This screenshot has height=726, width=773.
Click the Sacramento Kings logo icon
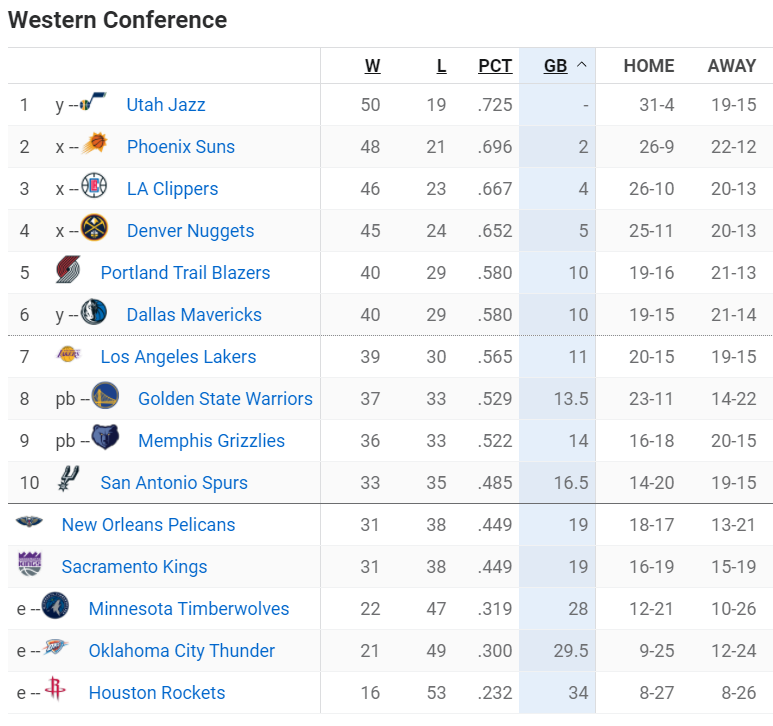(30, 564)
